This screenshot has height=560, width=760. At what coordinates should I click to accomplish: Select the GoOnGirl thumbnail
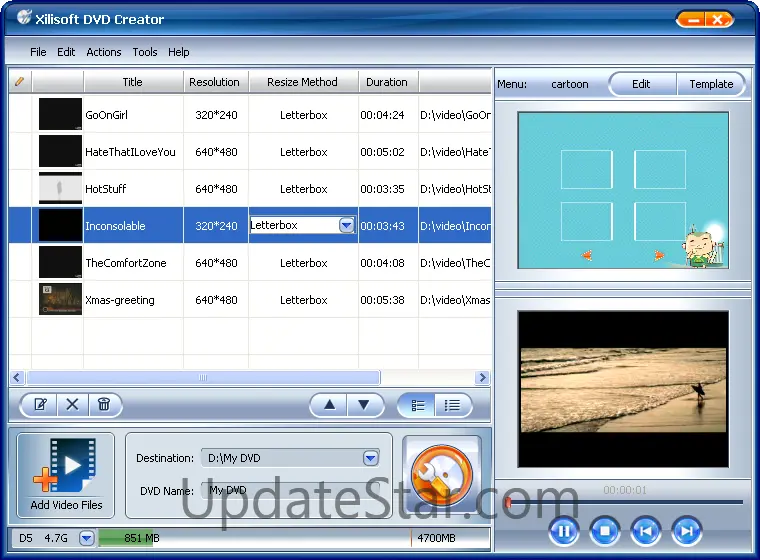(60, 114)
